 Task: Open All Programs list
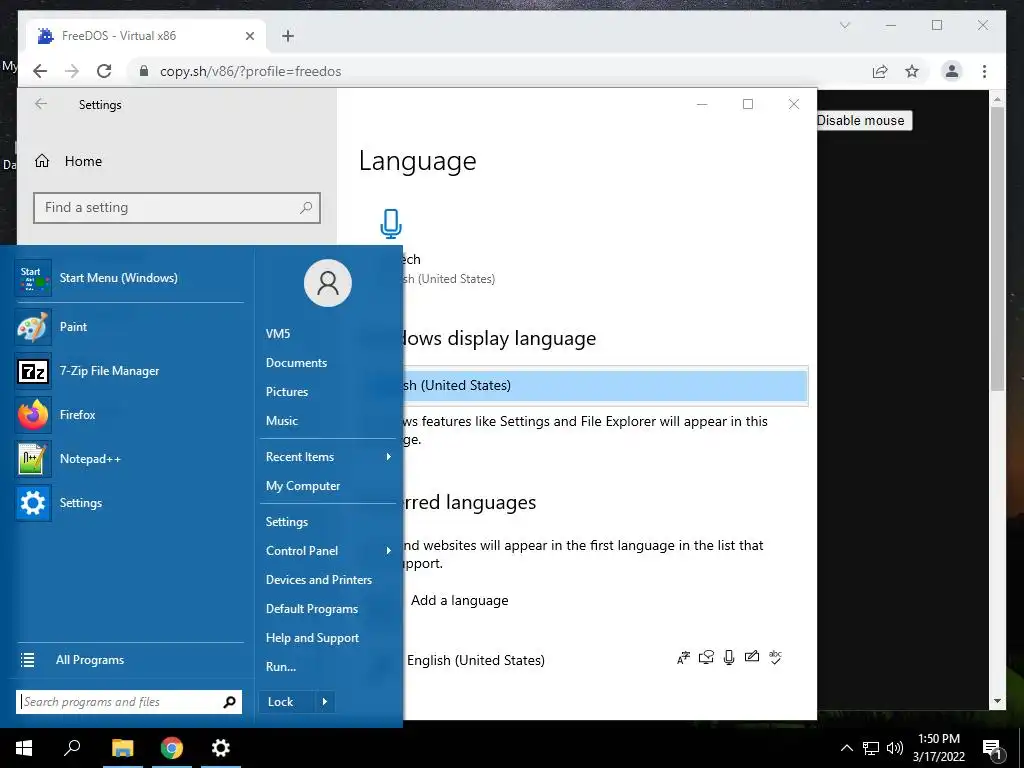tap(129, 660)
